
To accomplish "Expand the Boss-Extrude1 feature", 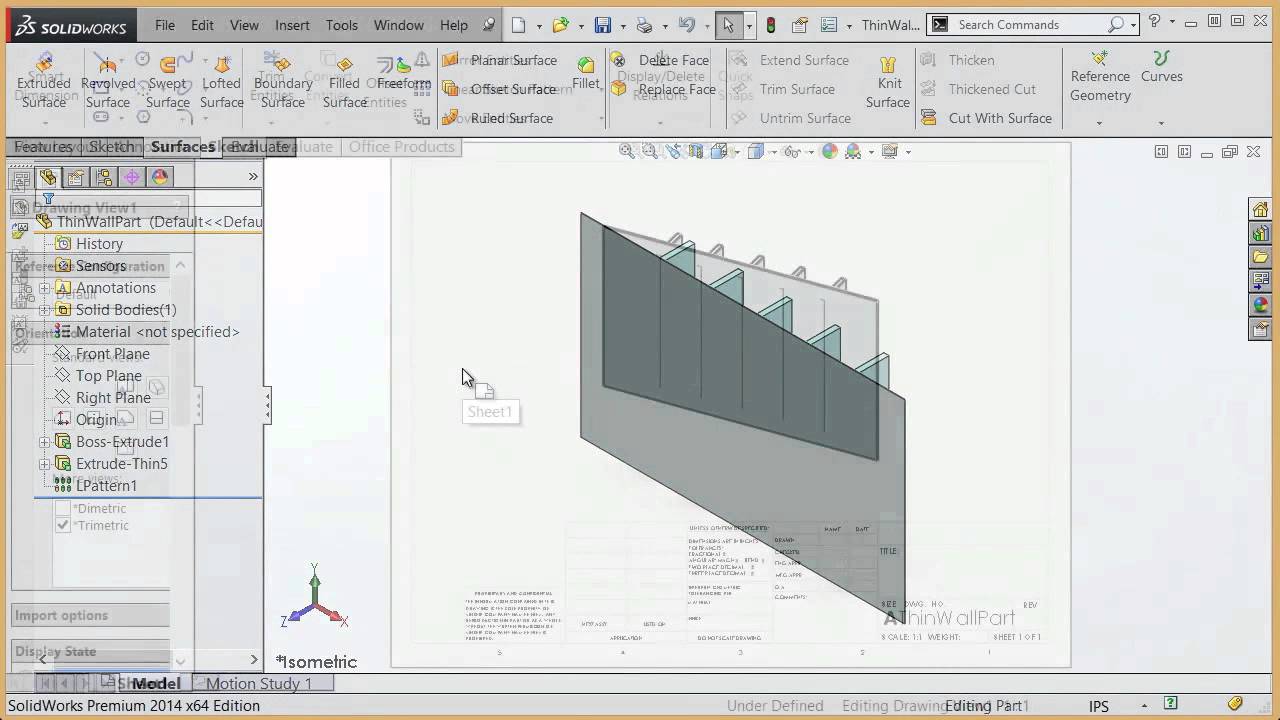I will coord(44,442).
